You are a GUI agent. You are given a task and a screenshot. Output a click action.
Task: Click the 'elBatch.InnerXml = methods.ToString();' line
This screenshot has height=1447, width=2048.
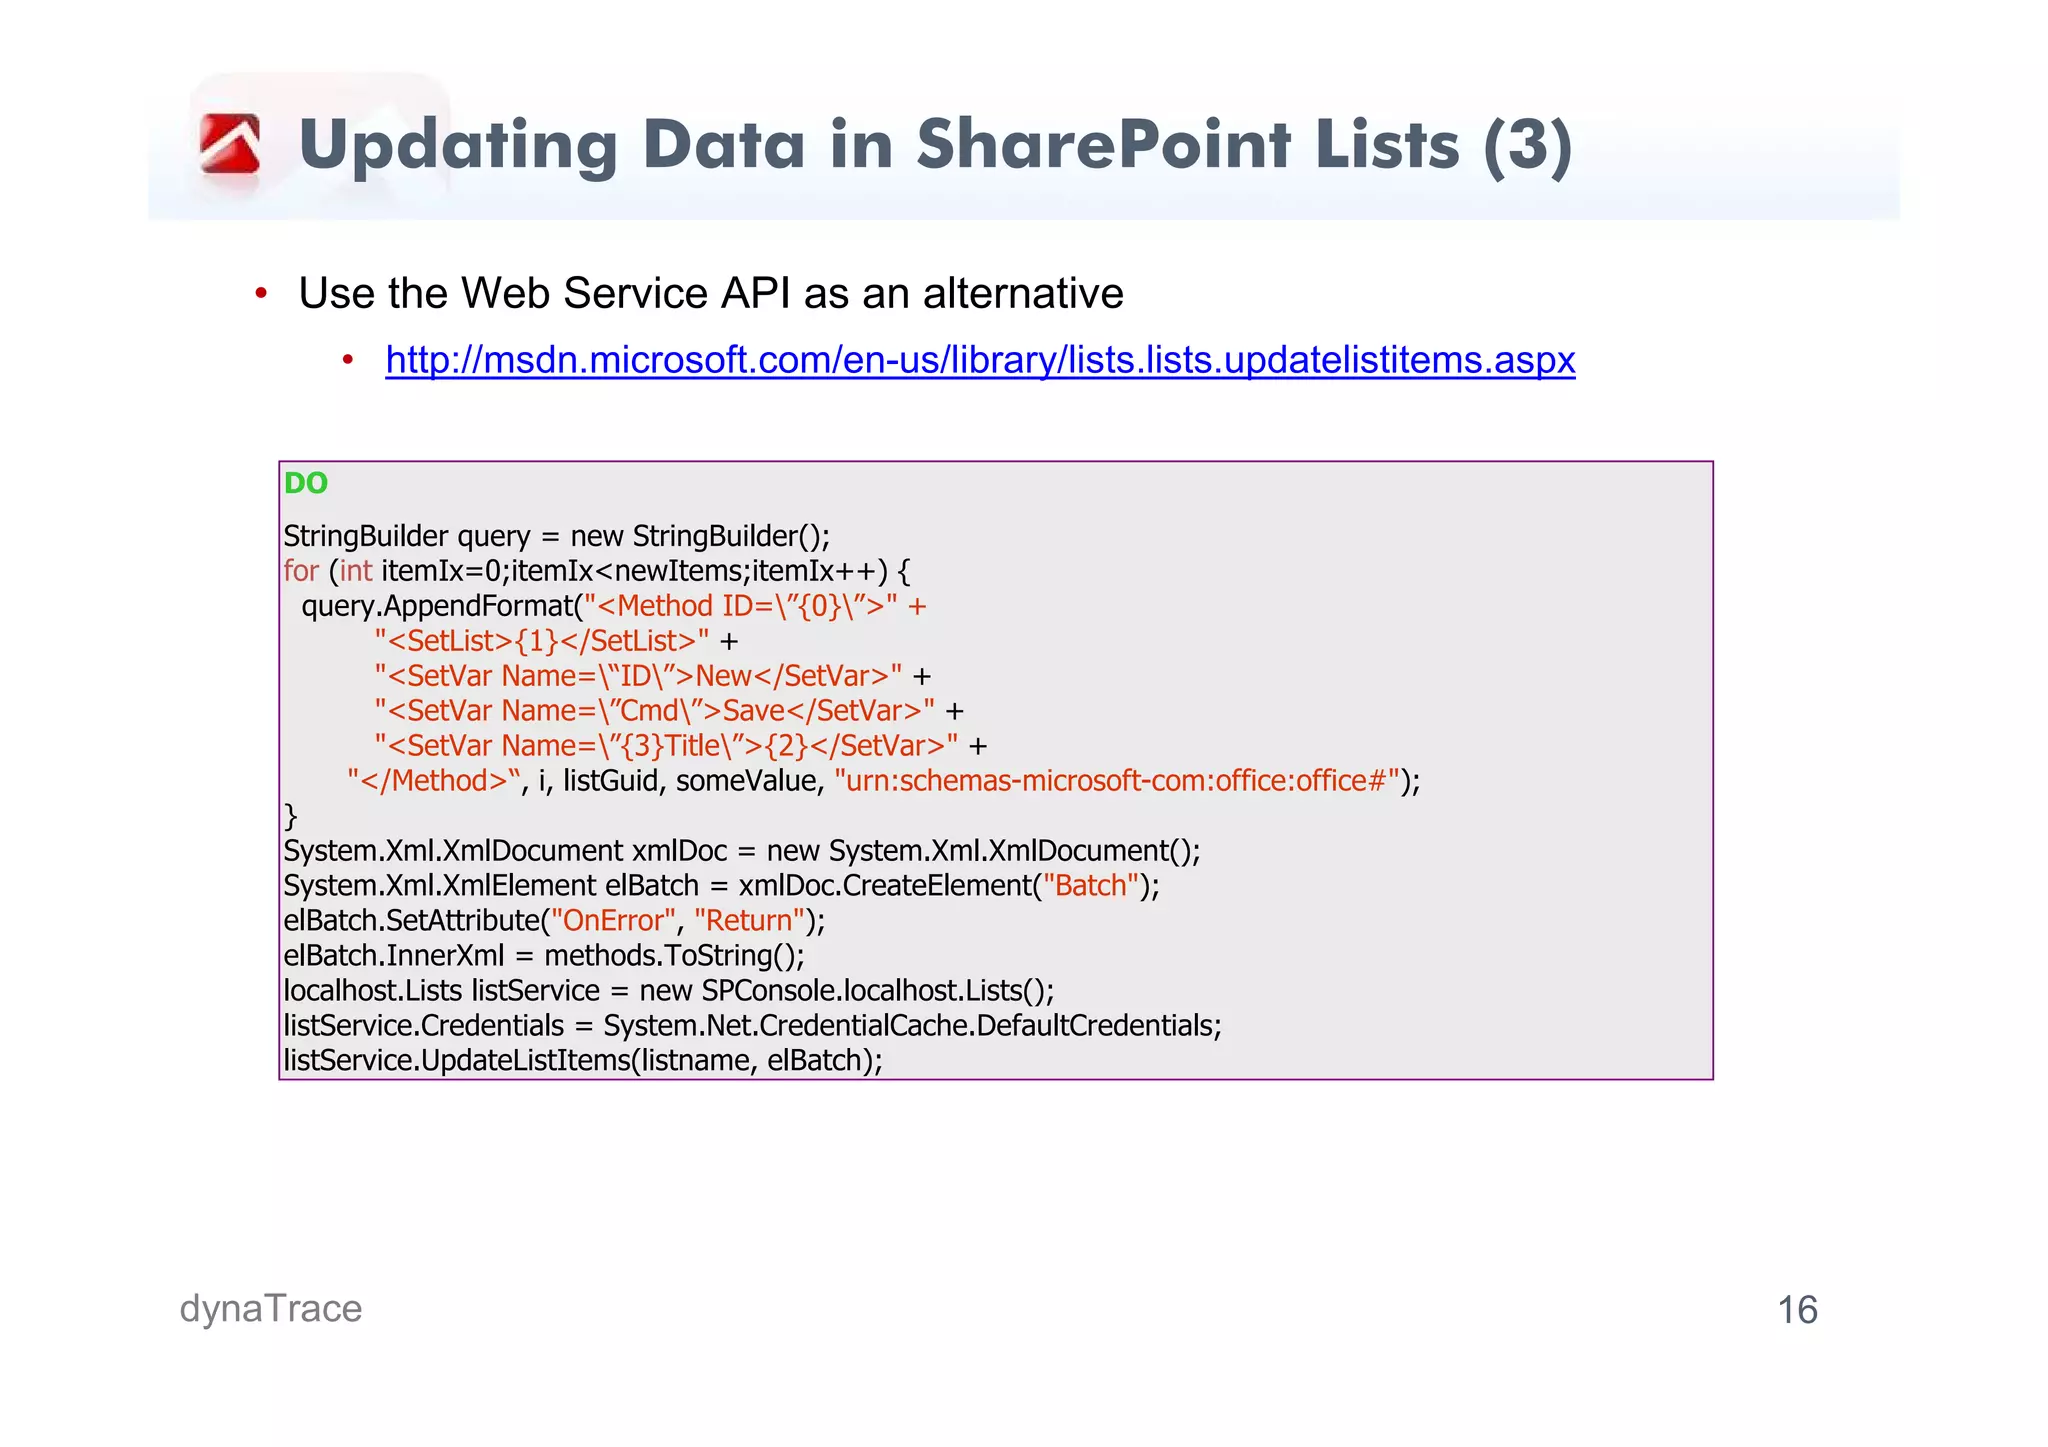(544, 956)
